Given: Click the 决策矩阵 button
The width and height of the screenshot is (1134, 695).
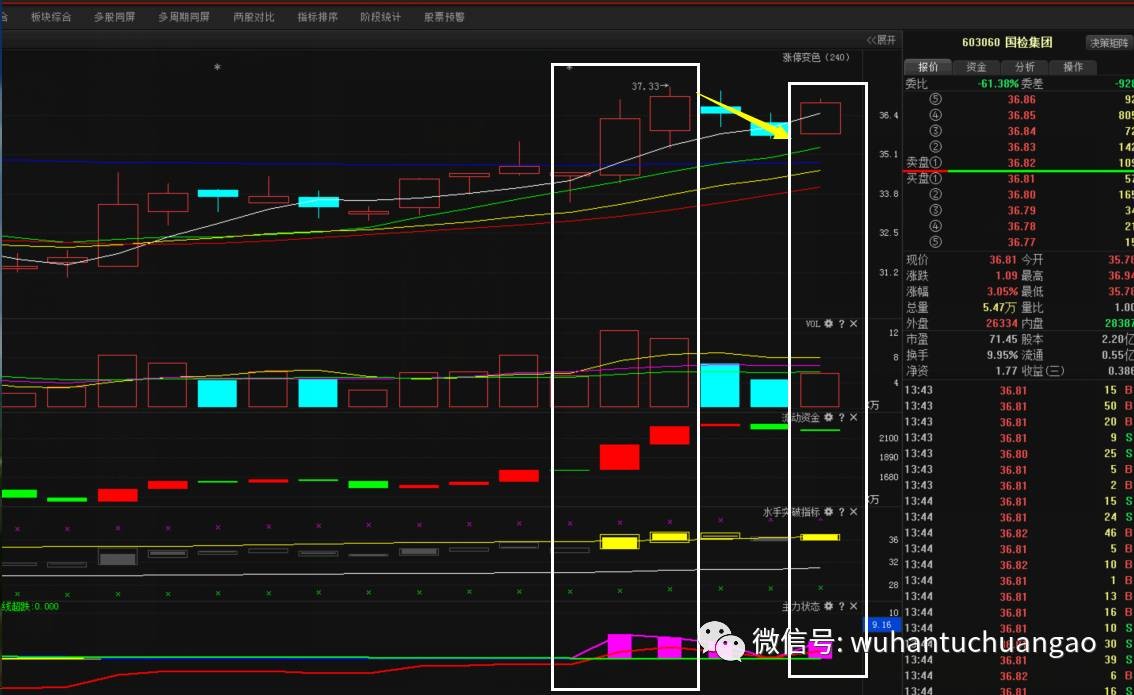Looking at the screenshot, I should pyautogui.click(x=1108, y=42).
